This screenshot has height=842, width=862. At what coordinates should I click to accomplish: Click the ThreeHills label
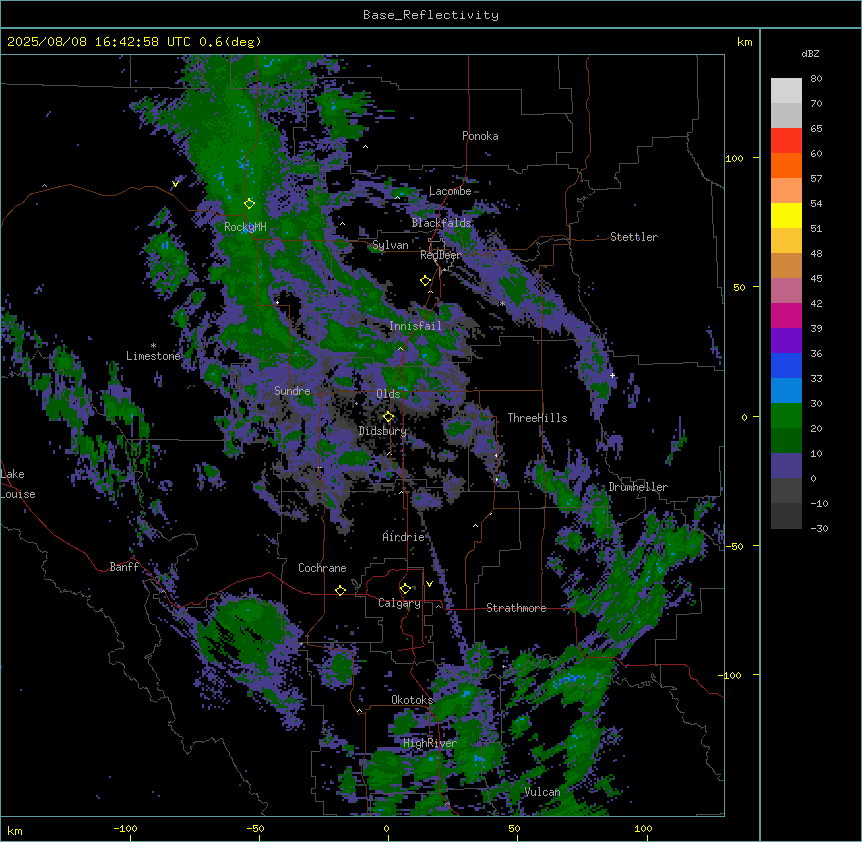[x=537, y=418]
